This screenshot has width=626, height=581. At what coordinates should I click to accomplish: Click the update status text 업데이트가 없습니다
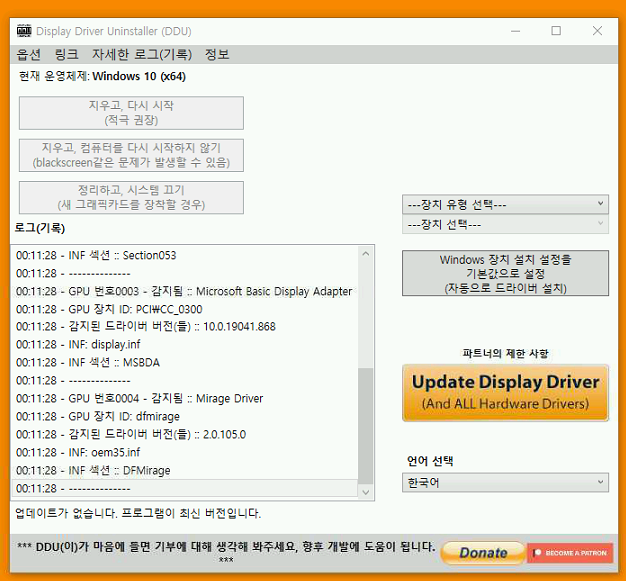138,513
